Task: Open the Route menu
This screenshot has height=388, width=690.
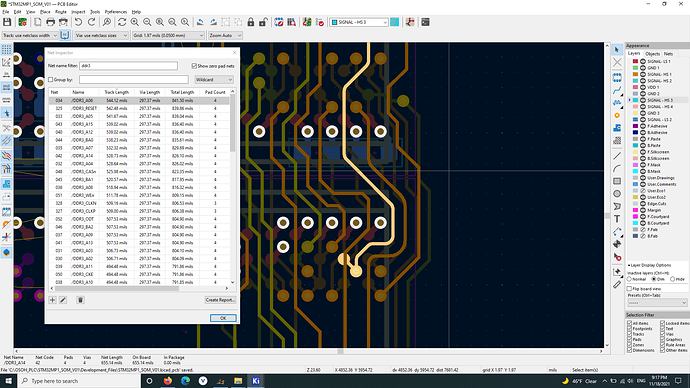Action: click(61, 12)
